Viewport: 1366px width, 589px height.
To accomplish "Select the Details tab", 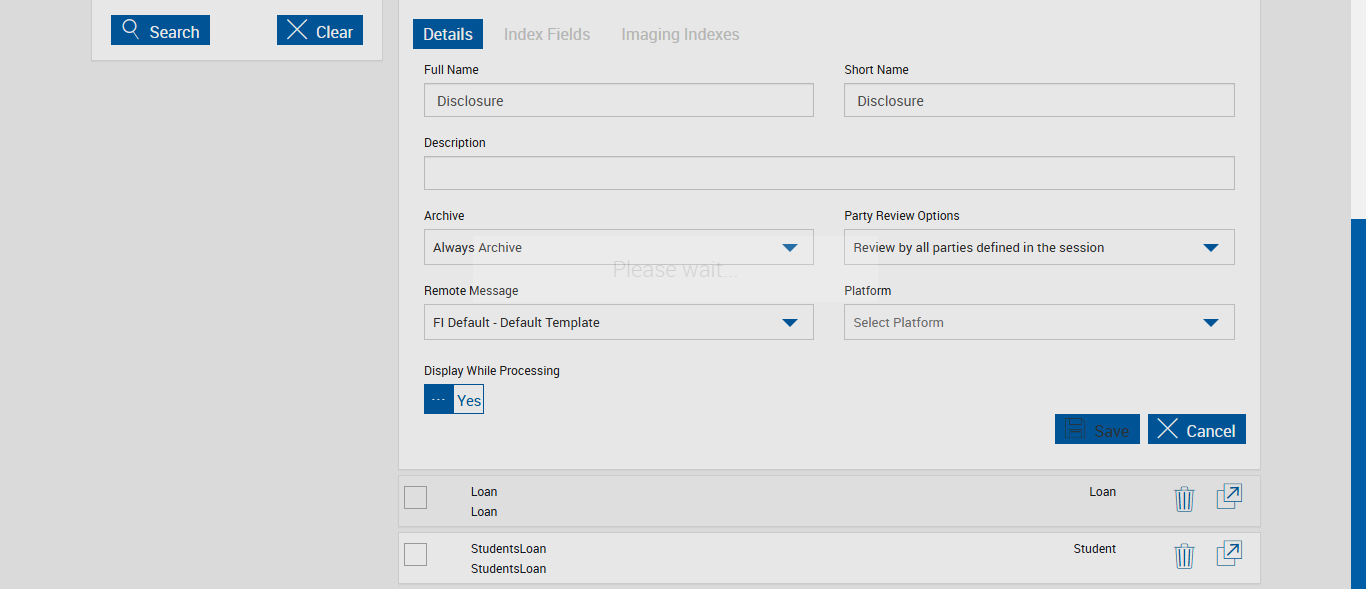I will [448, 35].
